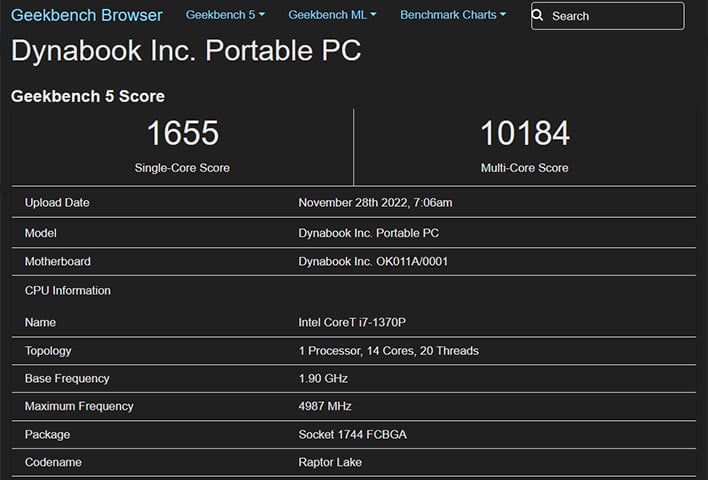Select upload date November 28th 2022, 7:06am

(x=375, y=202)
